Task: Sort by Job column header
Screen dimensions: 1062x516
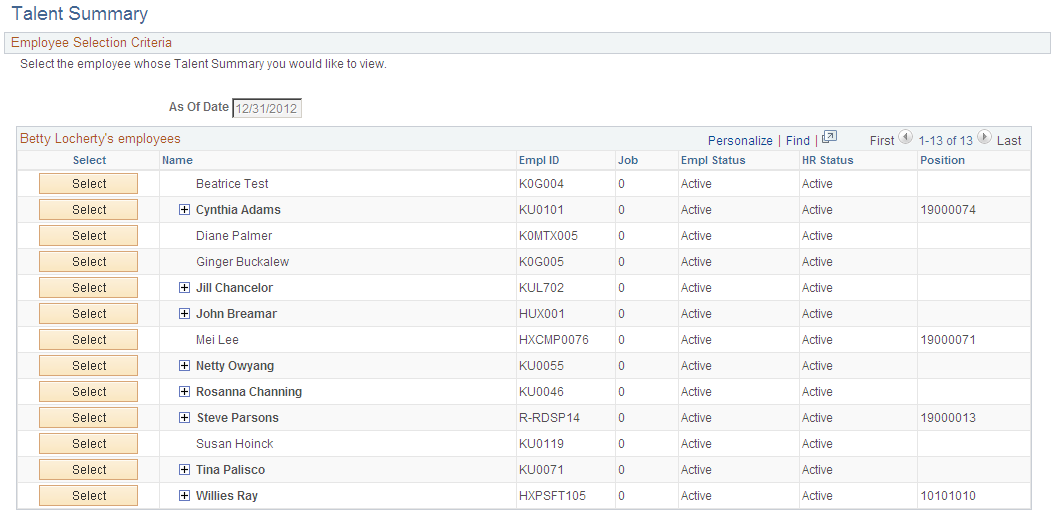Action: (x=628, y=160)
